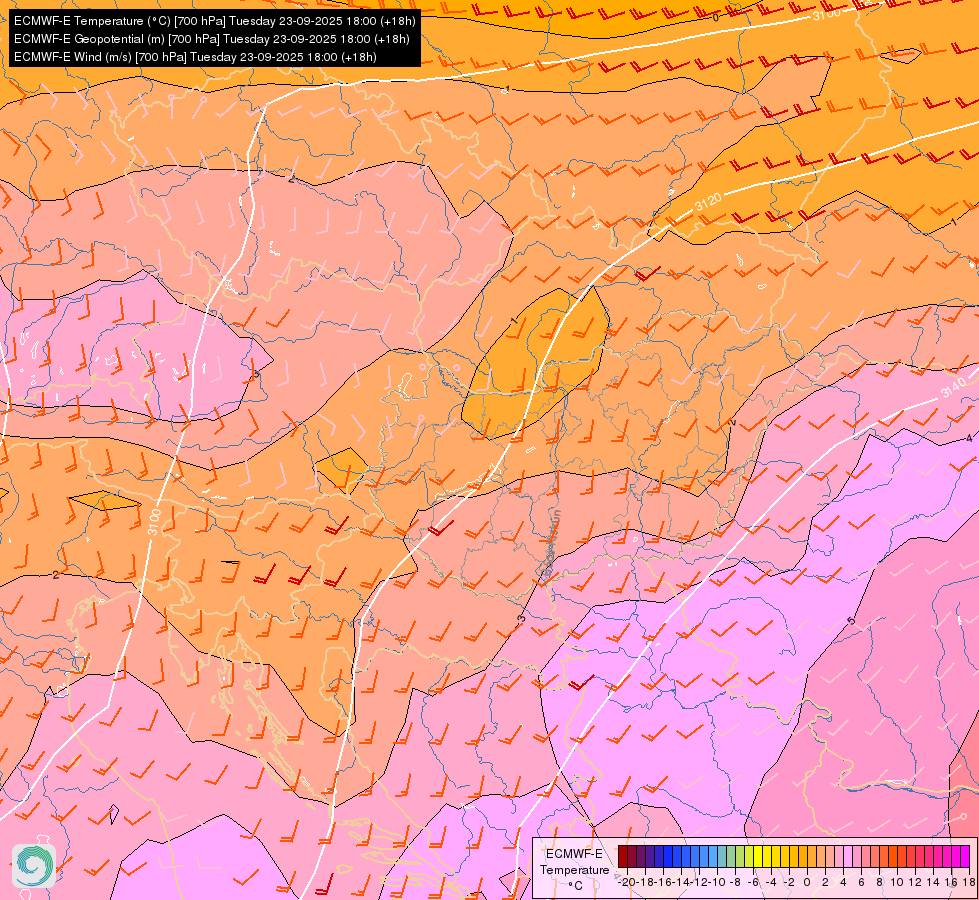Click the -20 value on the legend scale

(x=626, y=883)
